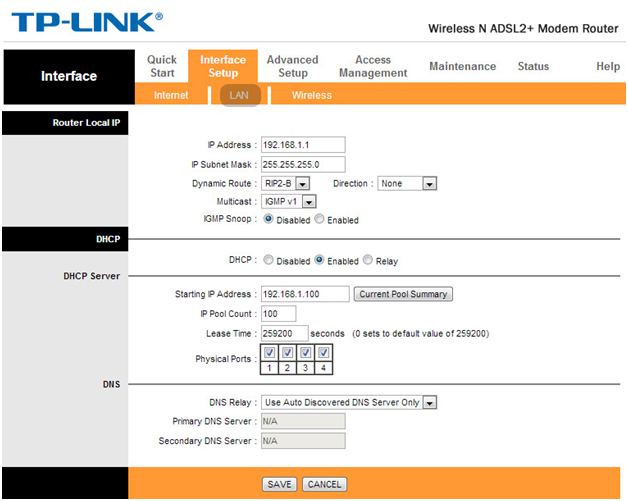Viewport: 628px width, 501px height.
Task: Click the Primary DNS Server field
Action: [303, 421]
